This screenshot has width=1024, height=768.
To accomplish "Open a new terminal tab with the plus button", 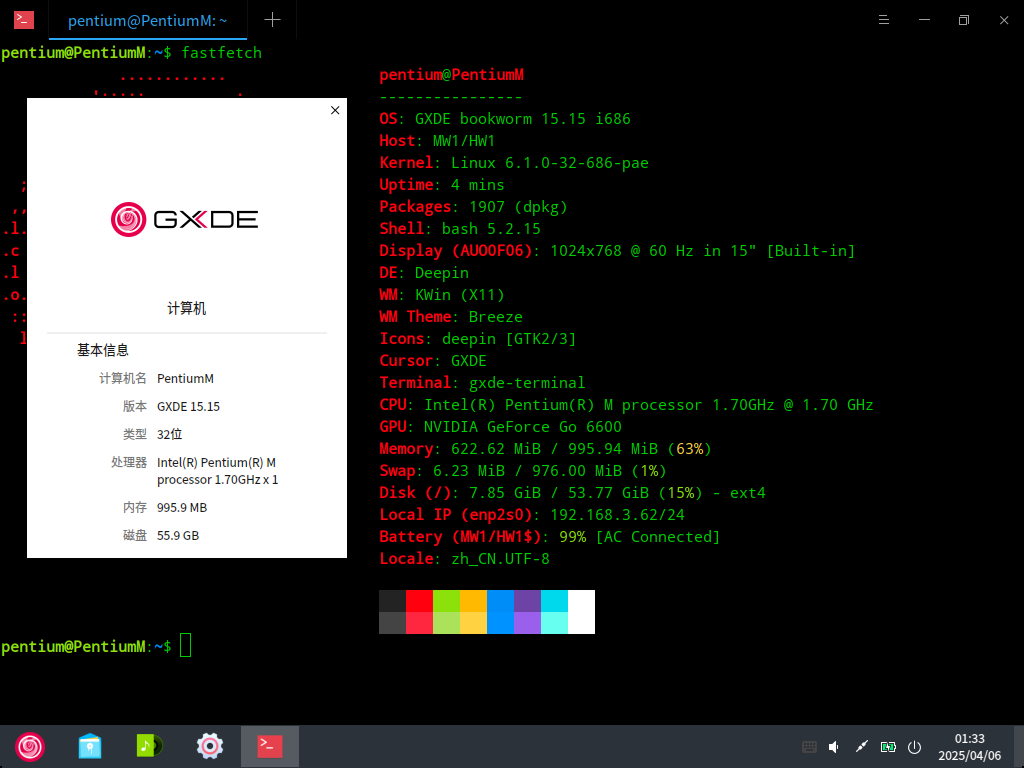I will tap(272, 20).
